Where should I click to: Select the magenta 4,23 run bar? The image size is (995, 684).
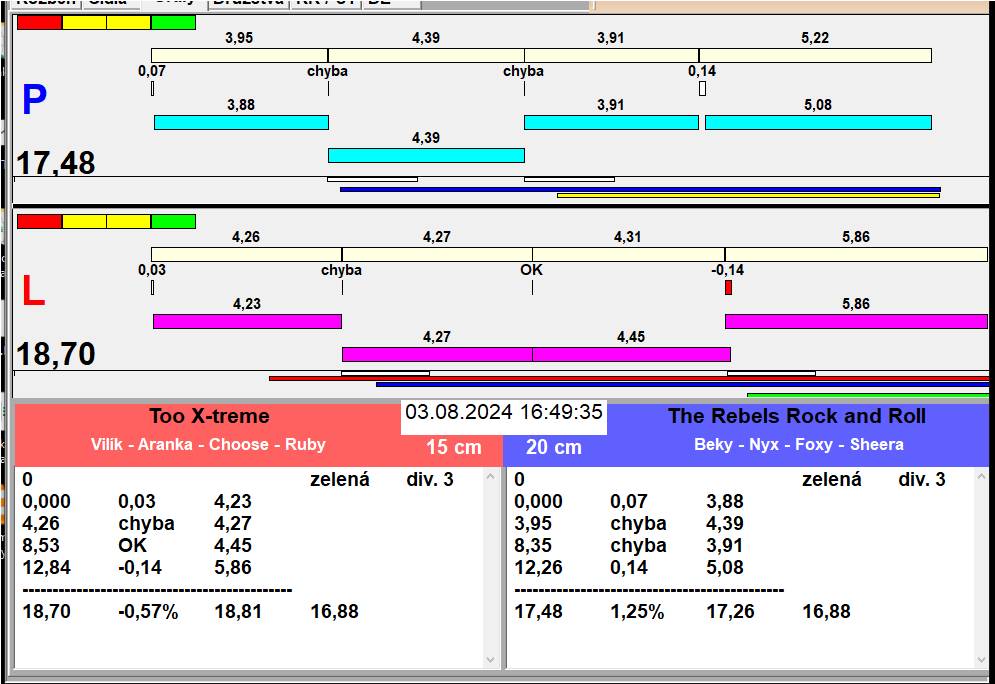[247, 321]
